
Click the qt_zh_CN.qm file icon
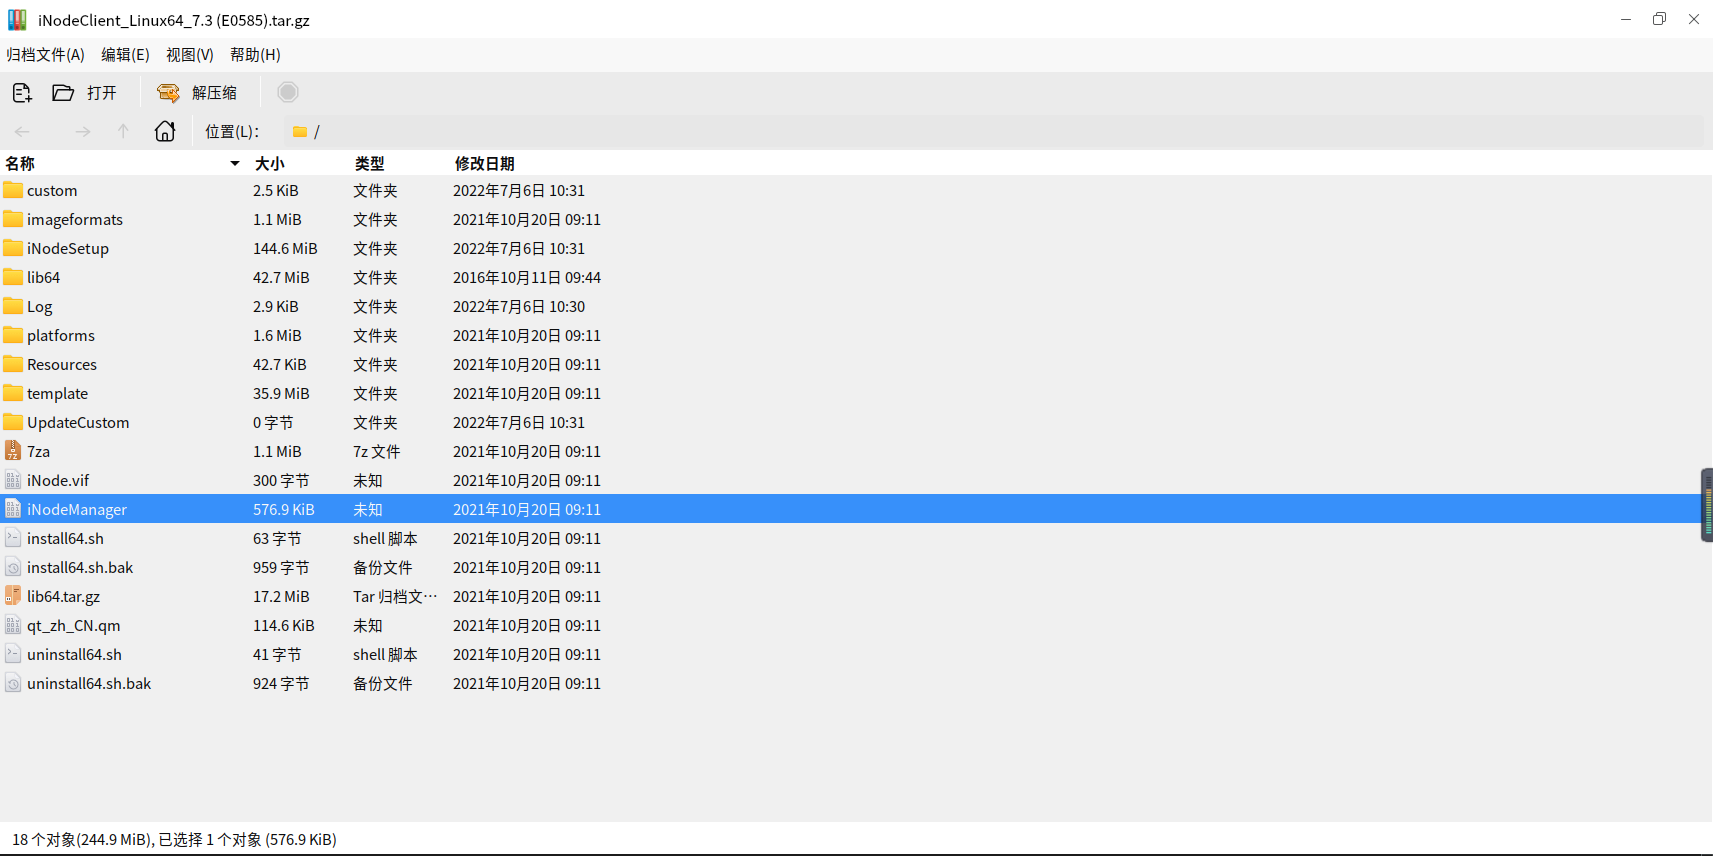pos(13,625)
